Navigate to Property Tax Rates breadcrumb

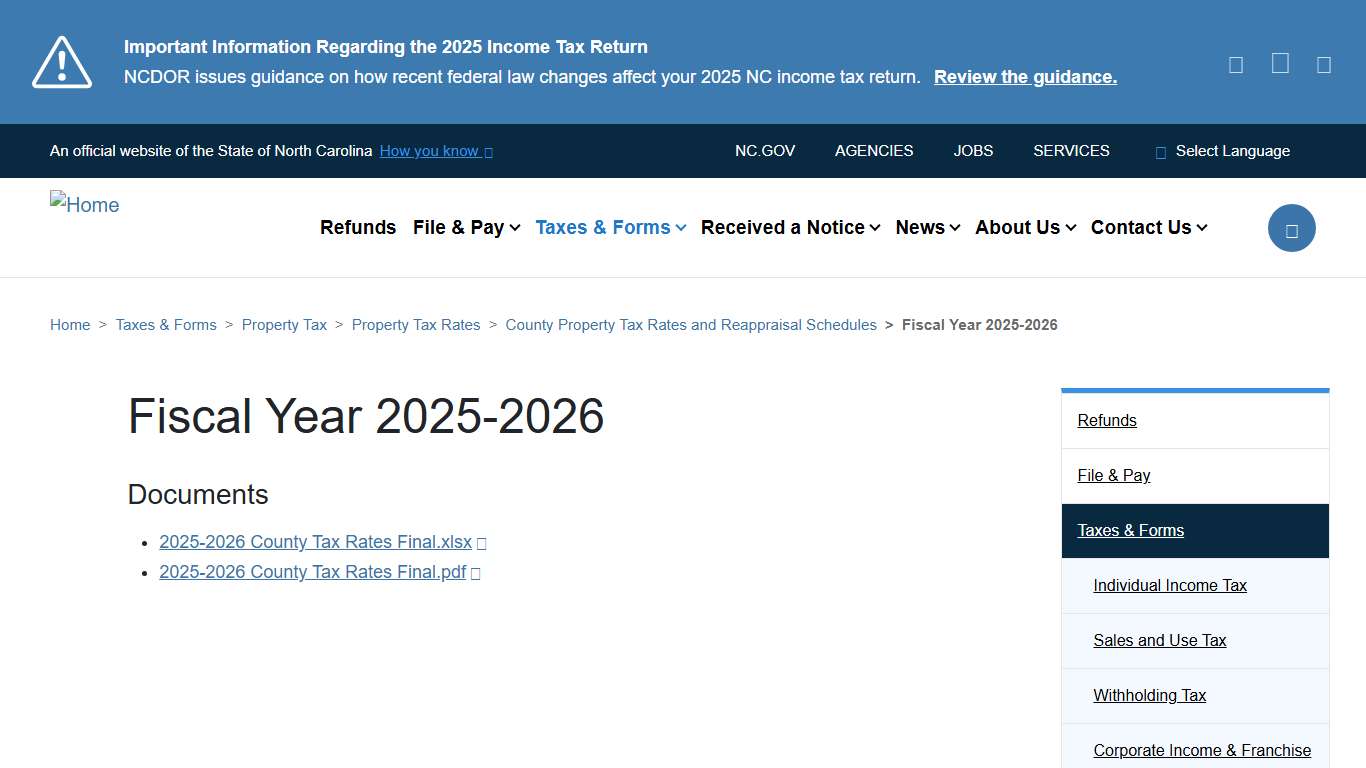416,324
